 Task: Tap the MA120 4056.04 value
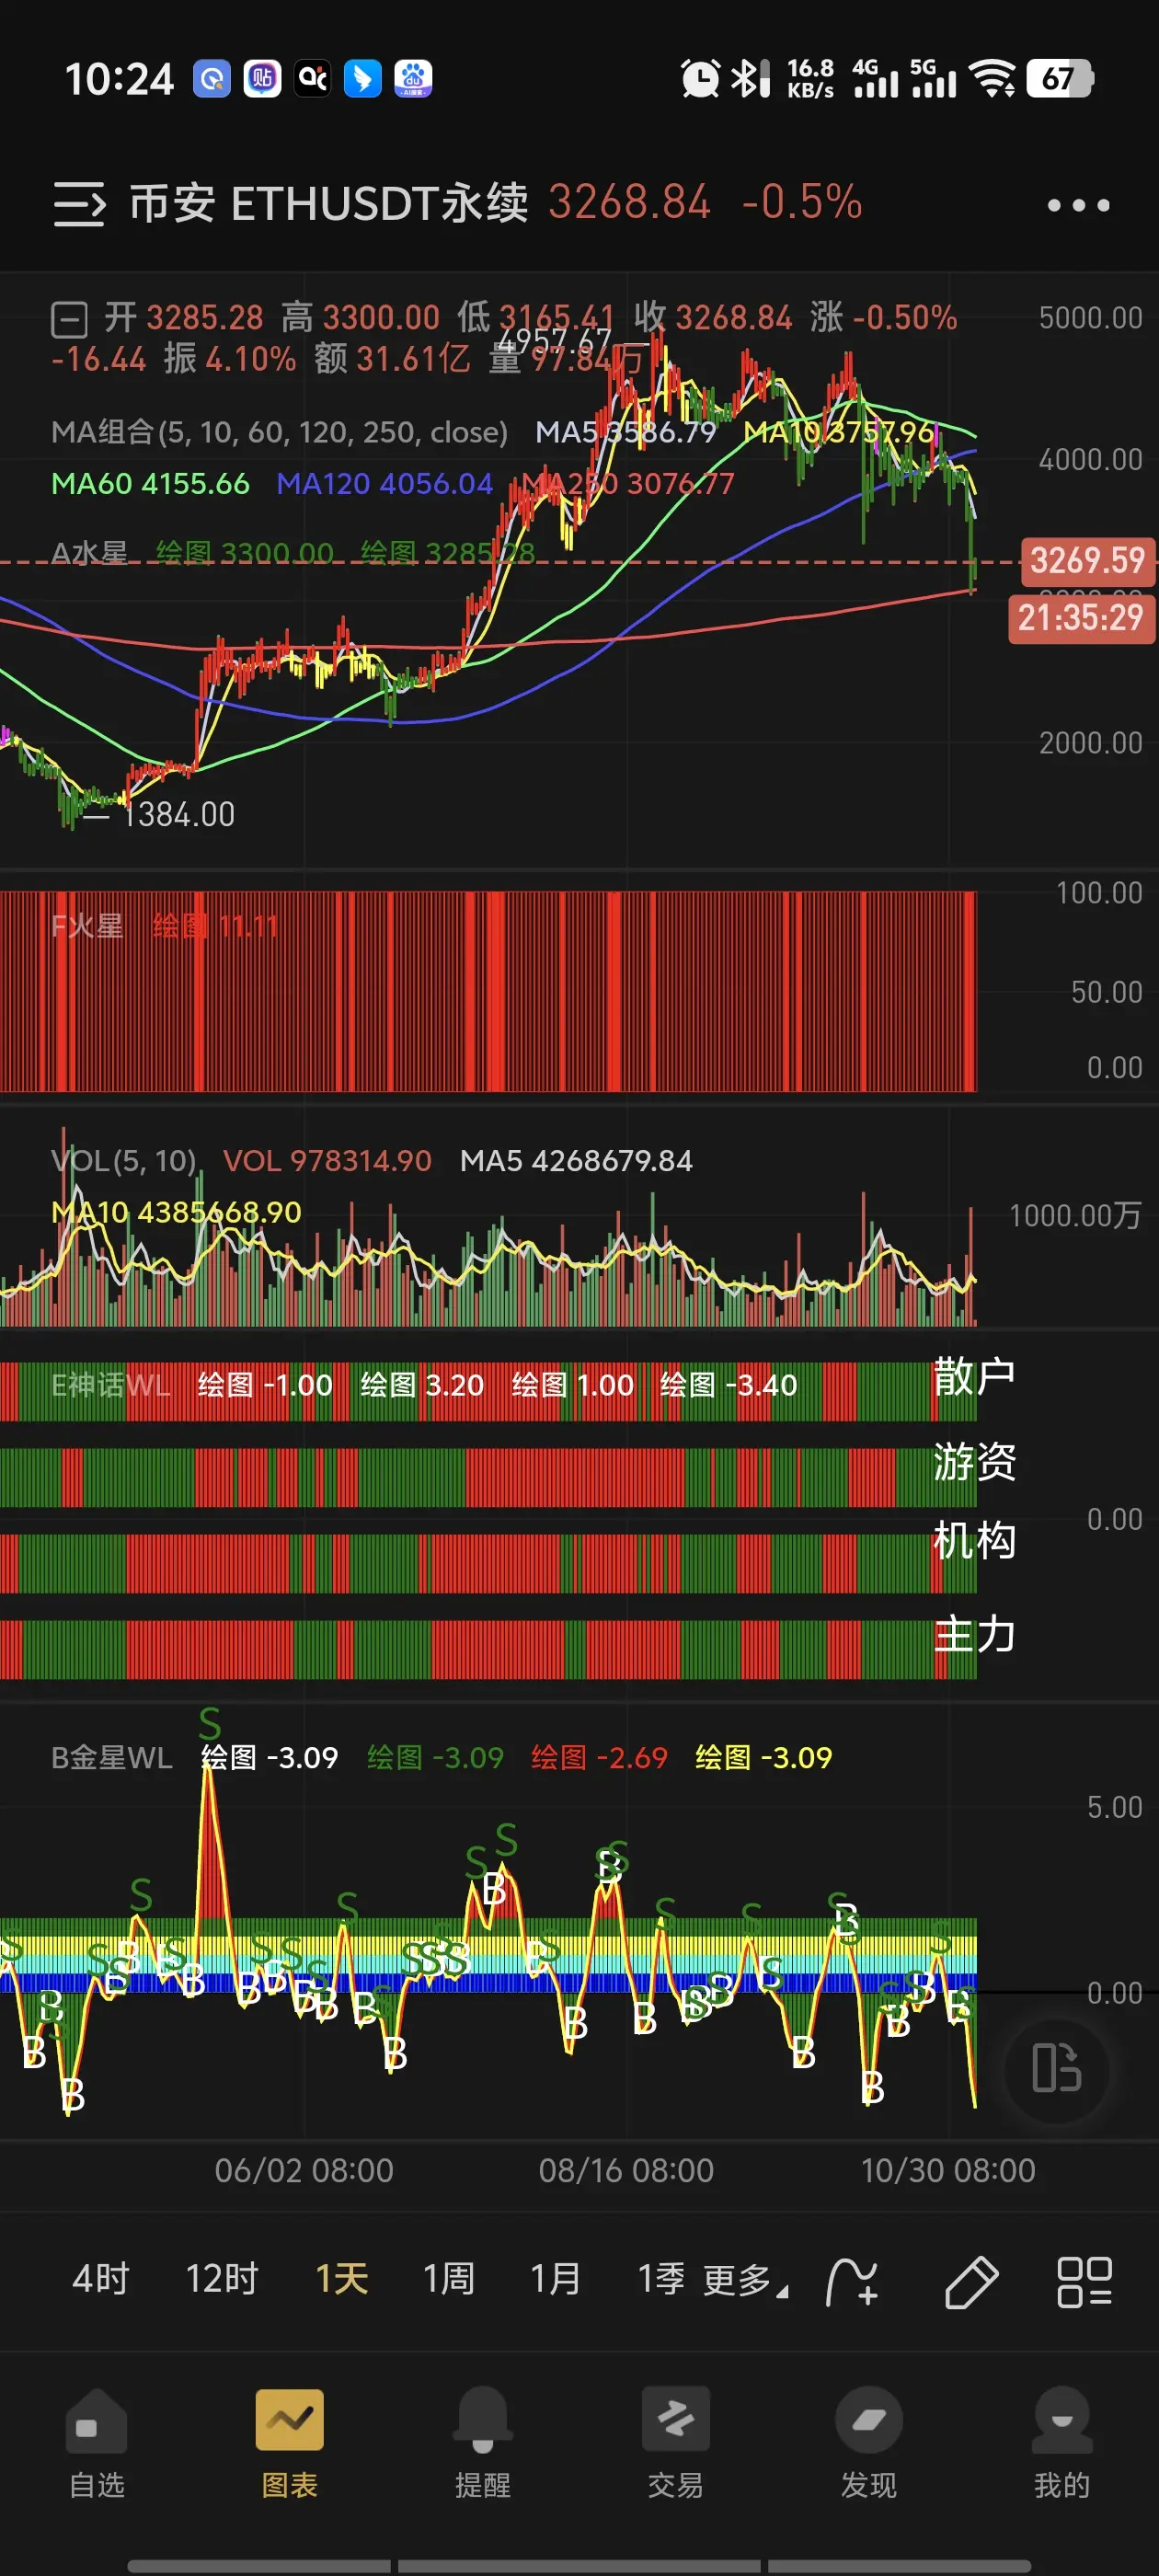point(385,484)
